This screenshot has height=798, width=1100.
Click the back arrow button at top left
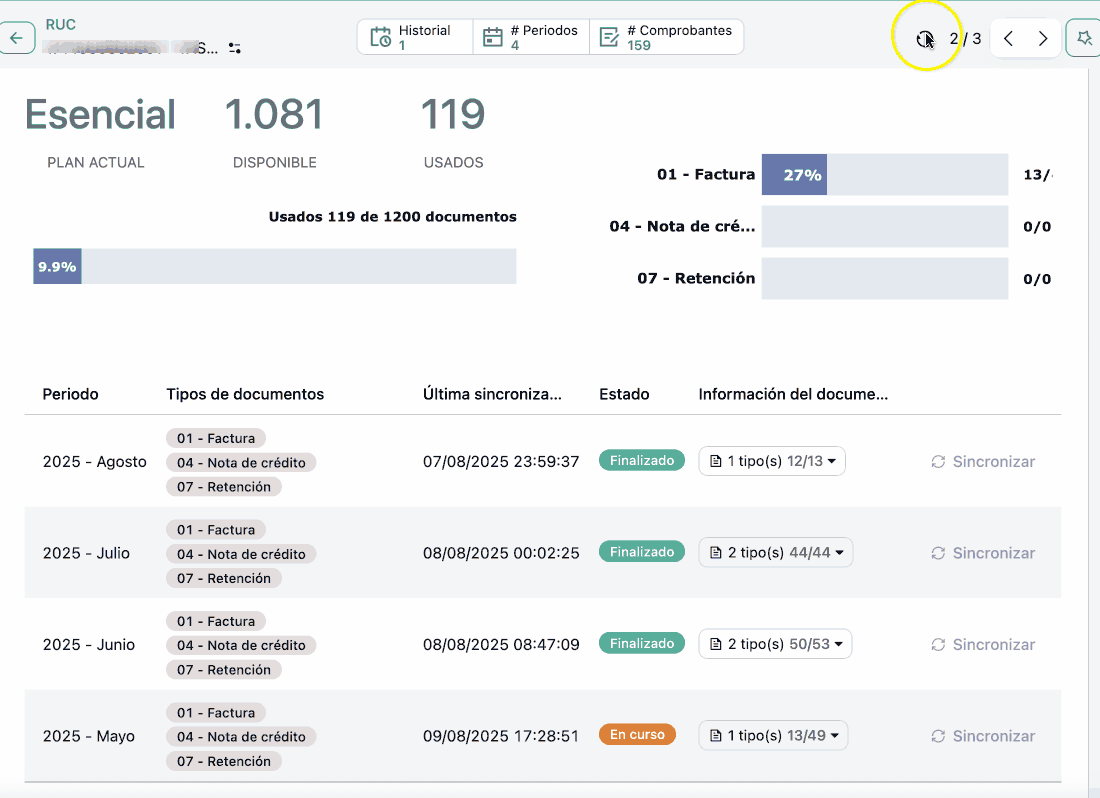click(x=18, y=37)
